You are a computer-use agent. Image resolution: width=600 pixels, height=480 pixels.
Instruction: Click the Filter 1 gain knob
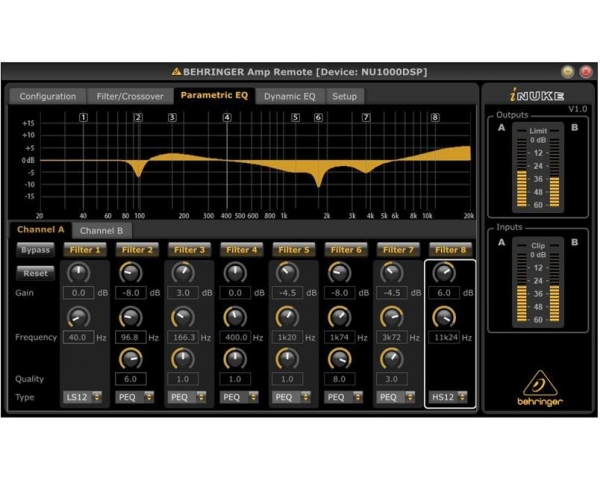pyautogui.click(x=78, y=273)
